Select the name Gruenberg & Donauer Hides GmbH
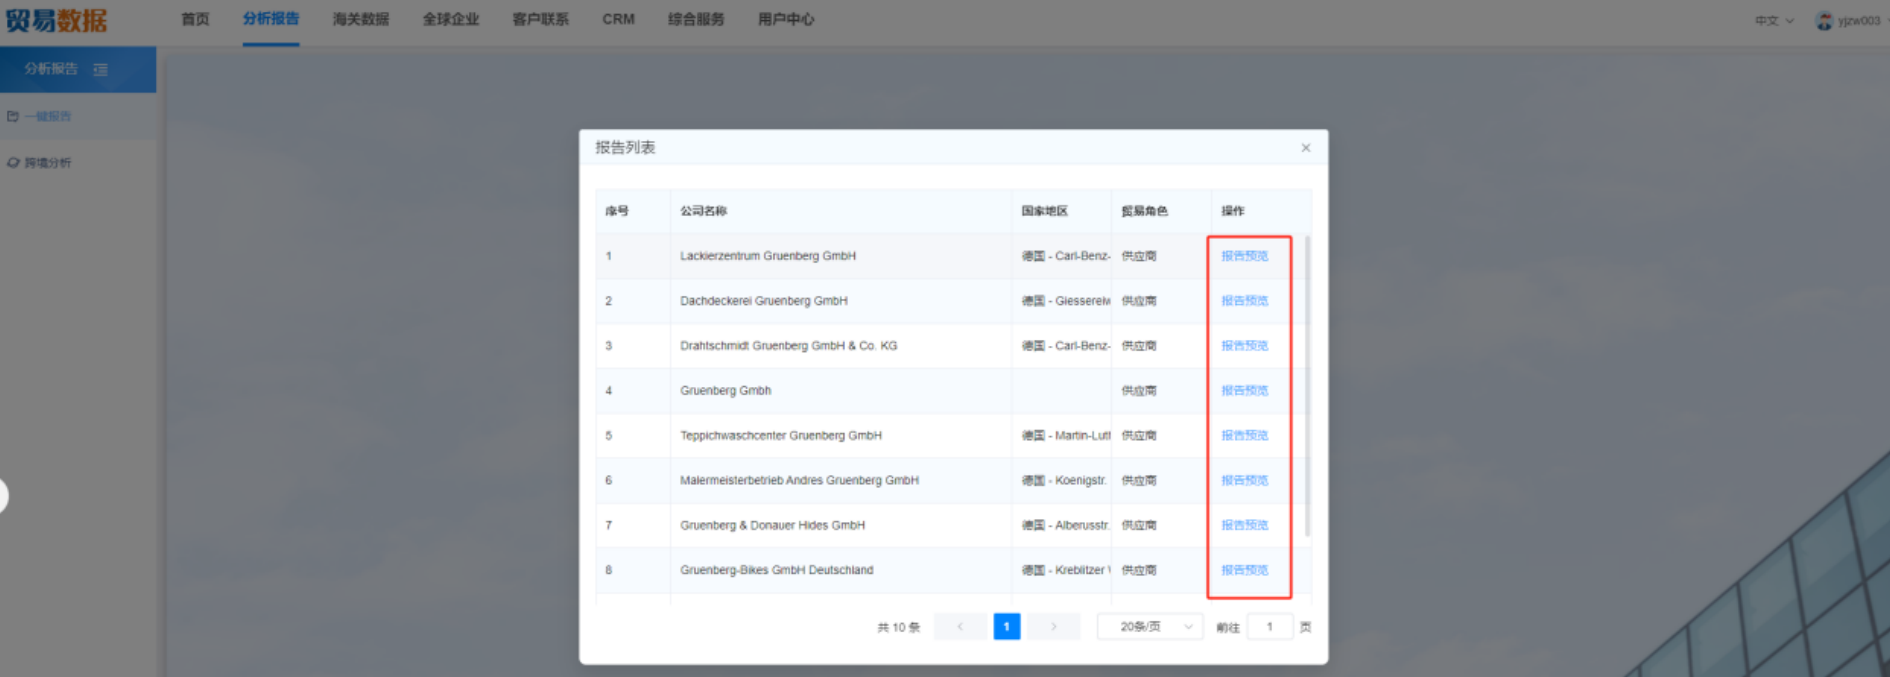1890x677 pixels. pyautogui.click(x=773, y=525)
